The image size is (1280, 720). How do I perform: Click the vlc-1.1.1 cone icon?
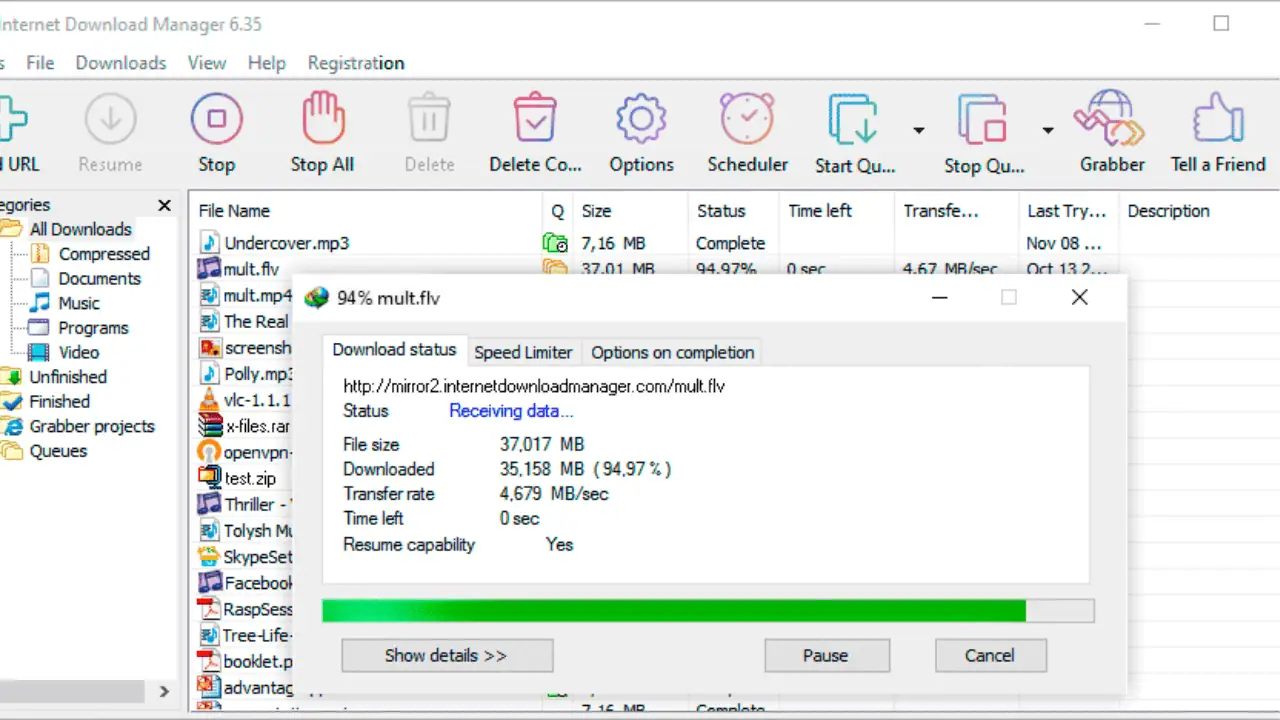coord(209,400)
